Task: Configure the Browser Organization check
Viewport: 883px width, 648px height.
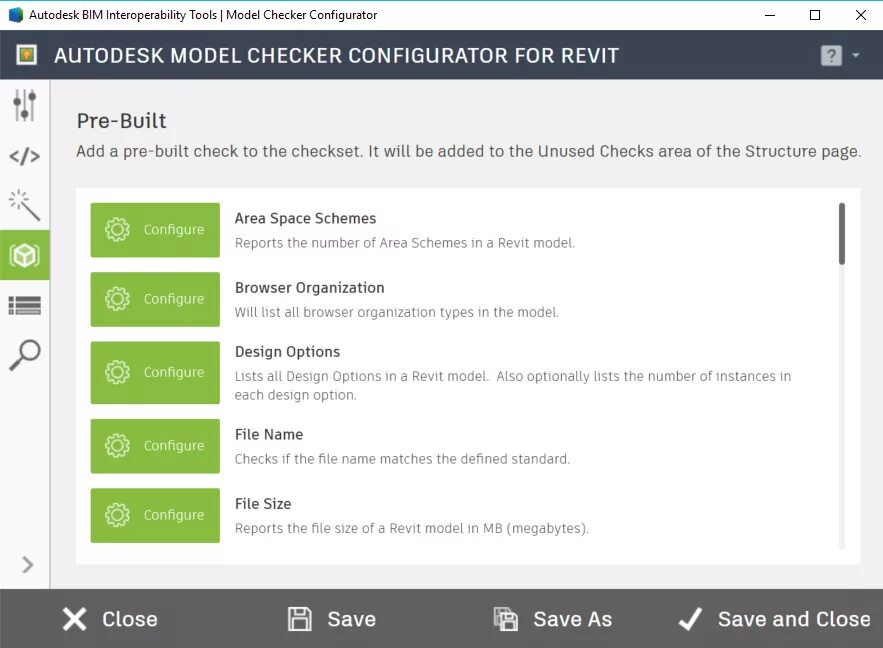Action: pos(155,299)
